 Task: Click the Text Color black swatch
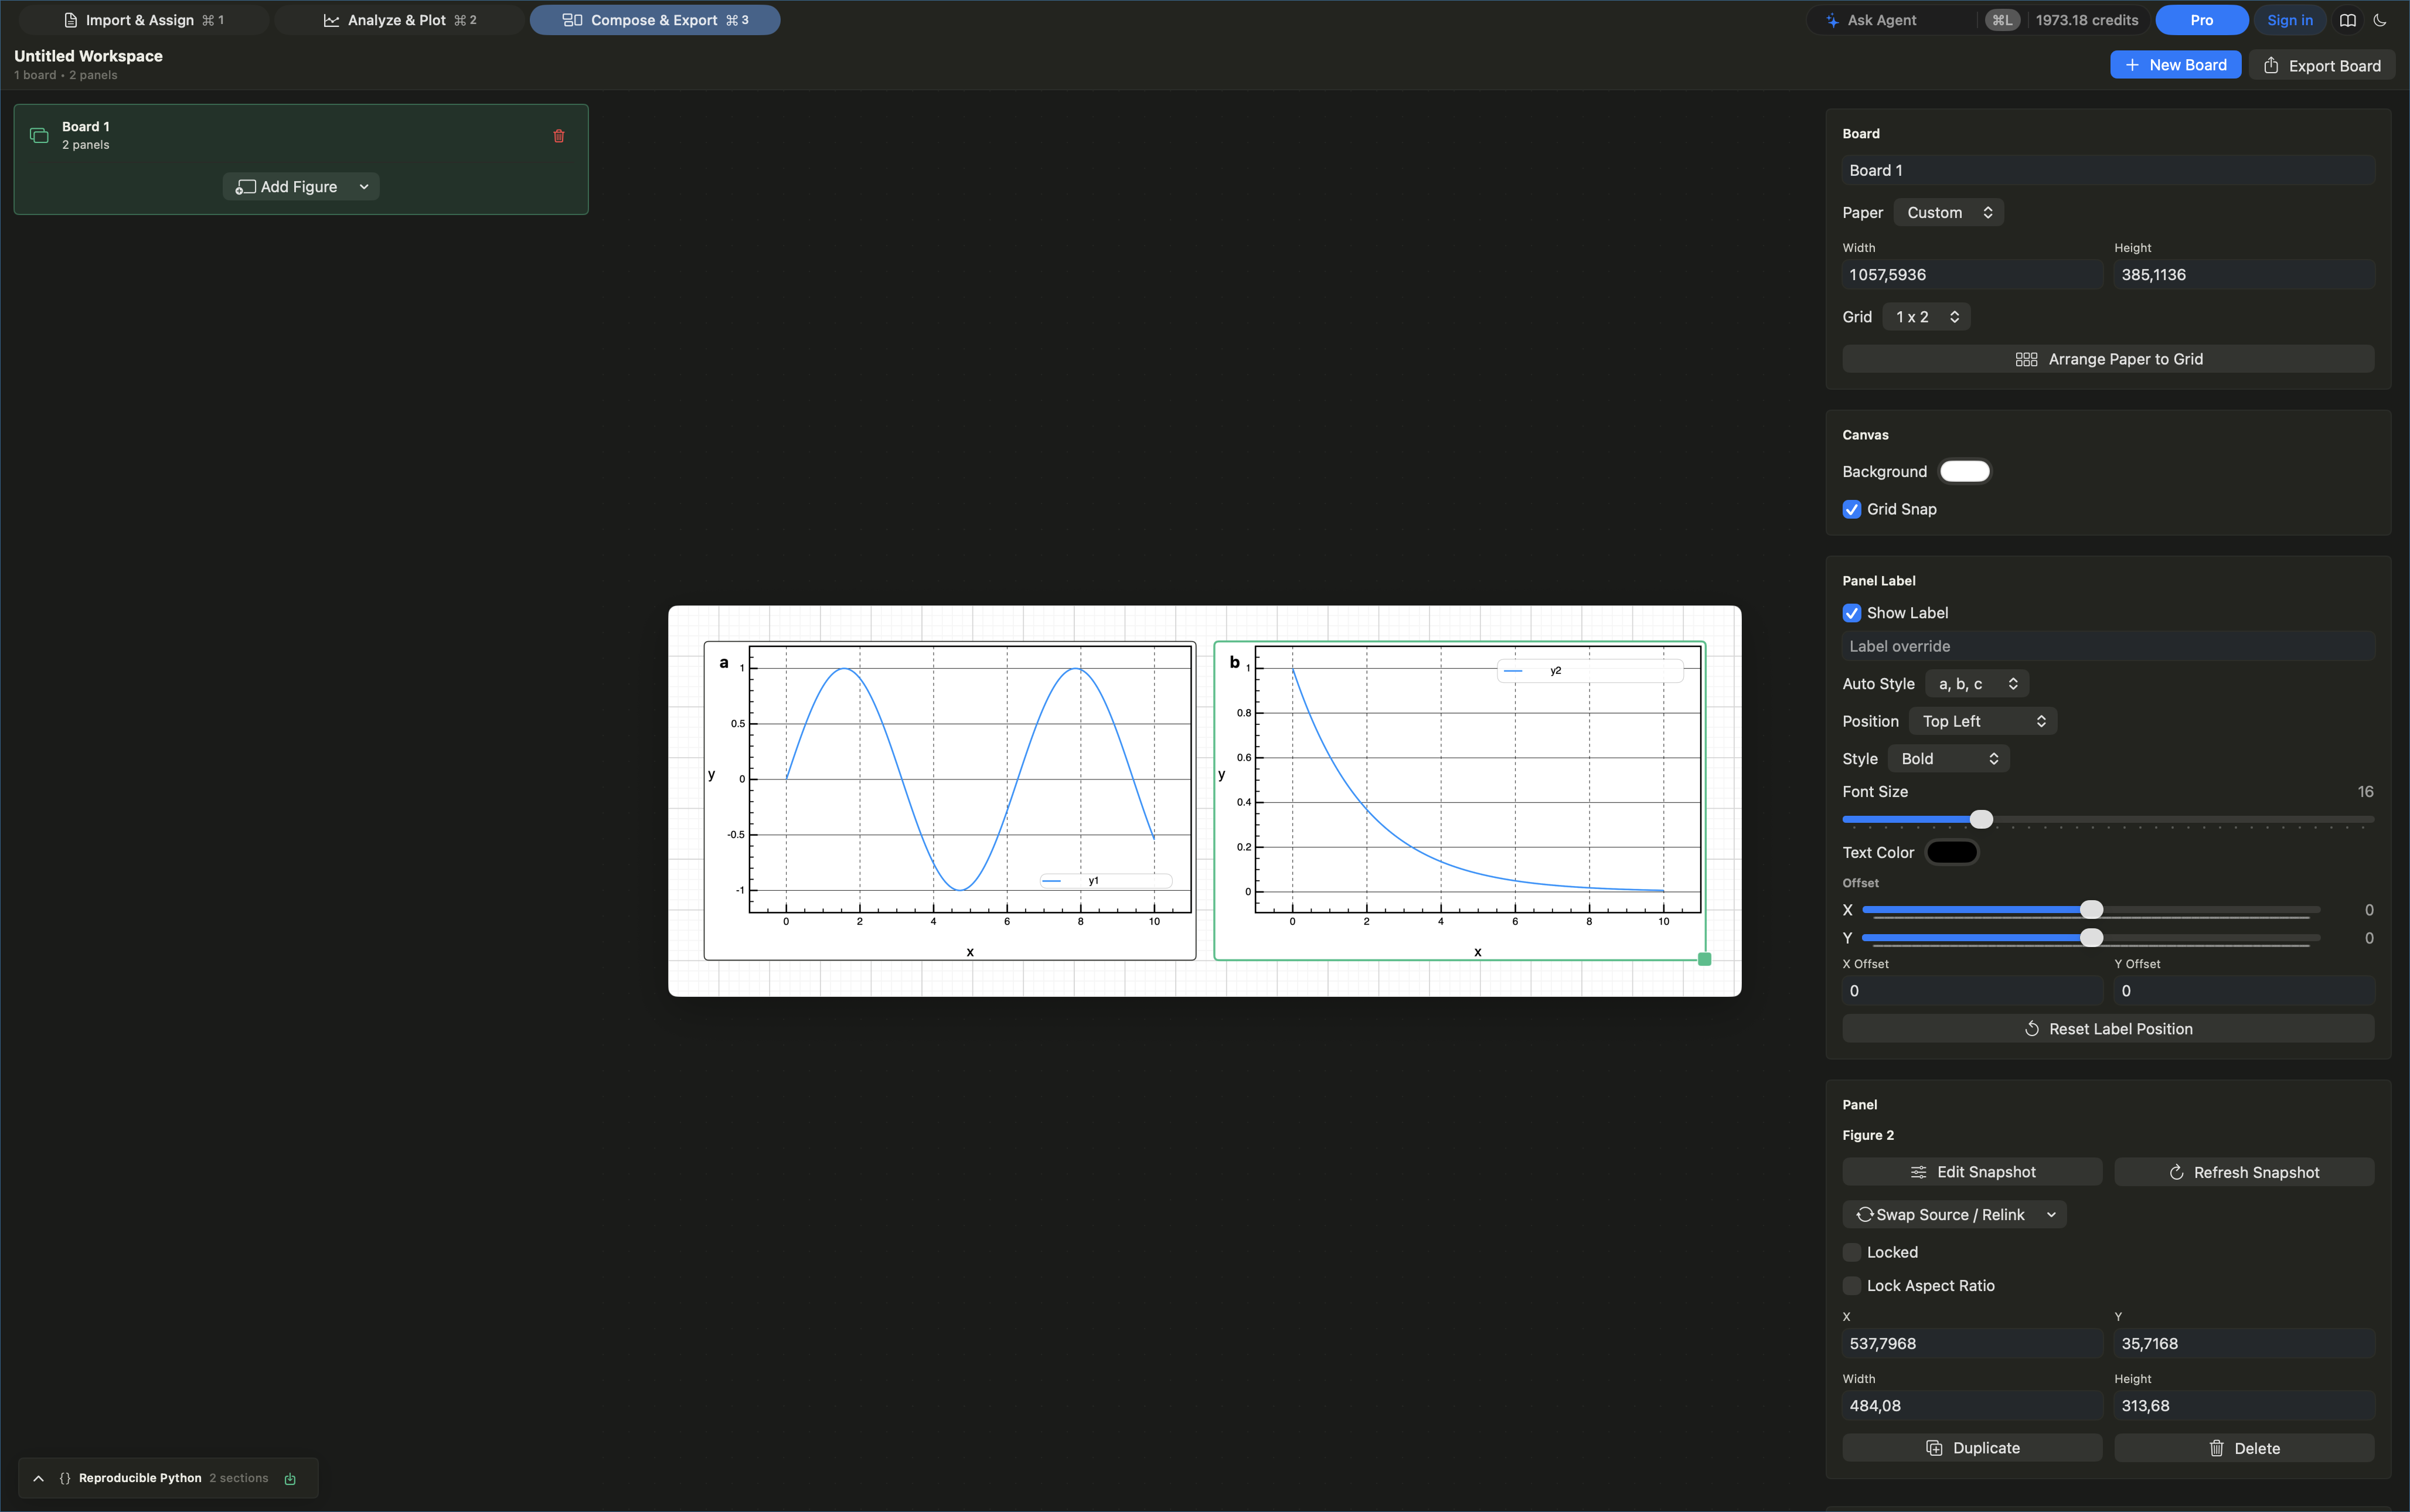click(1951, 853)
